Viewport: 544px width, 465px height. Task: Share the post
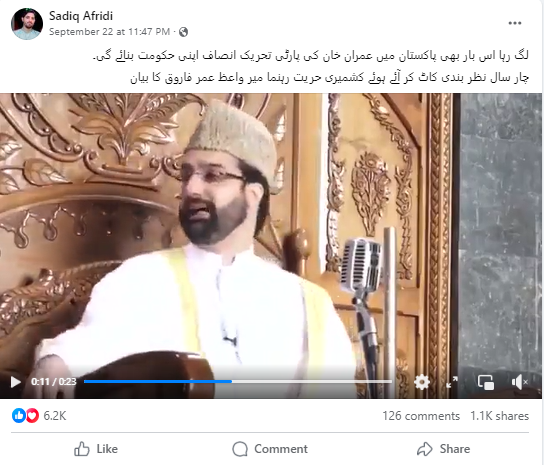pos(444,449)
